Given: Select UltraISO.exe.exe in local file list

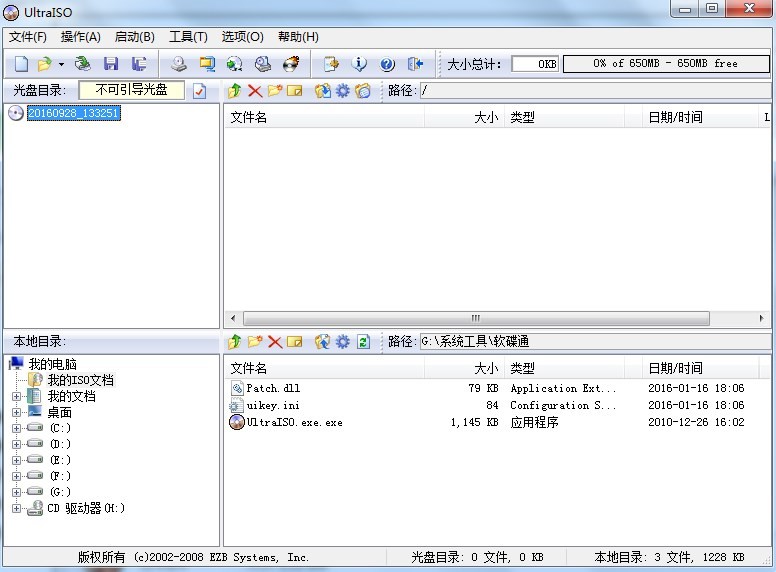Looking at the screenshot, I should [x=294, y=422].
